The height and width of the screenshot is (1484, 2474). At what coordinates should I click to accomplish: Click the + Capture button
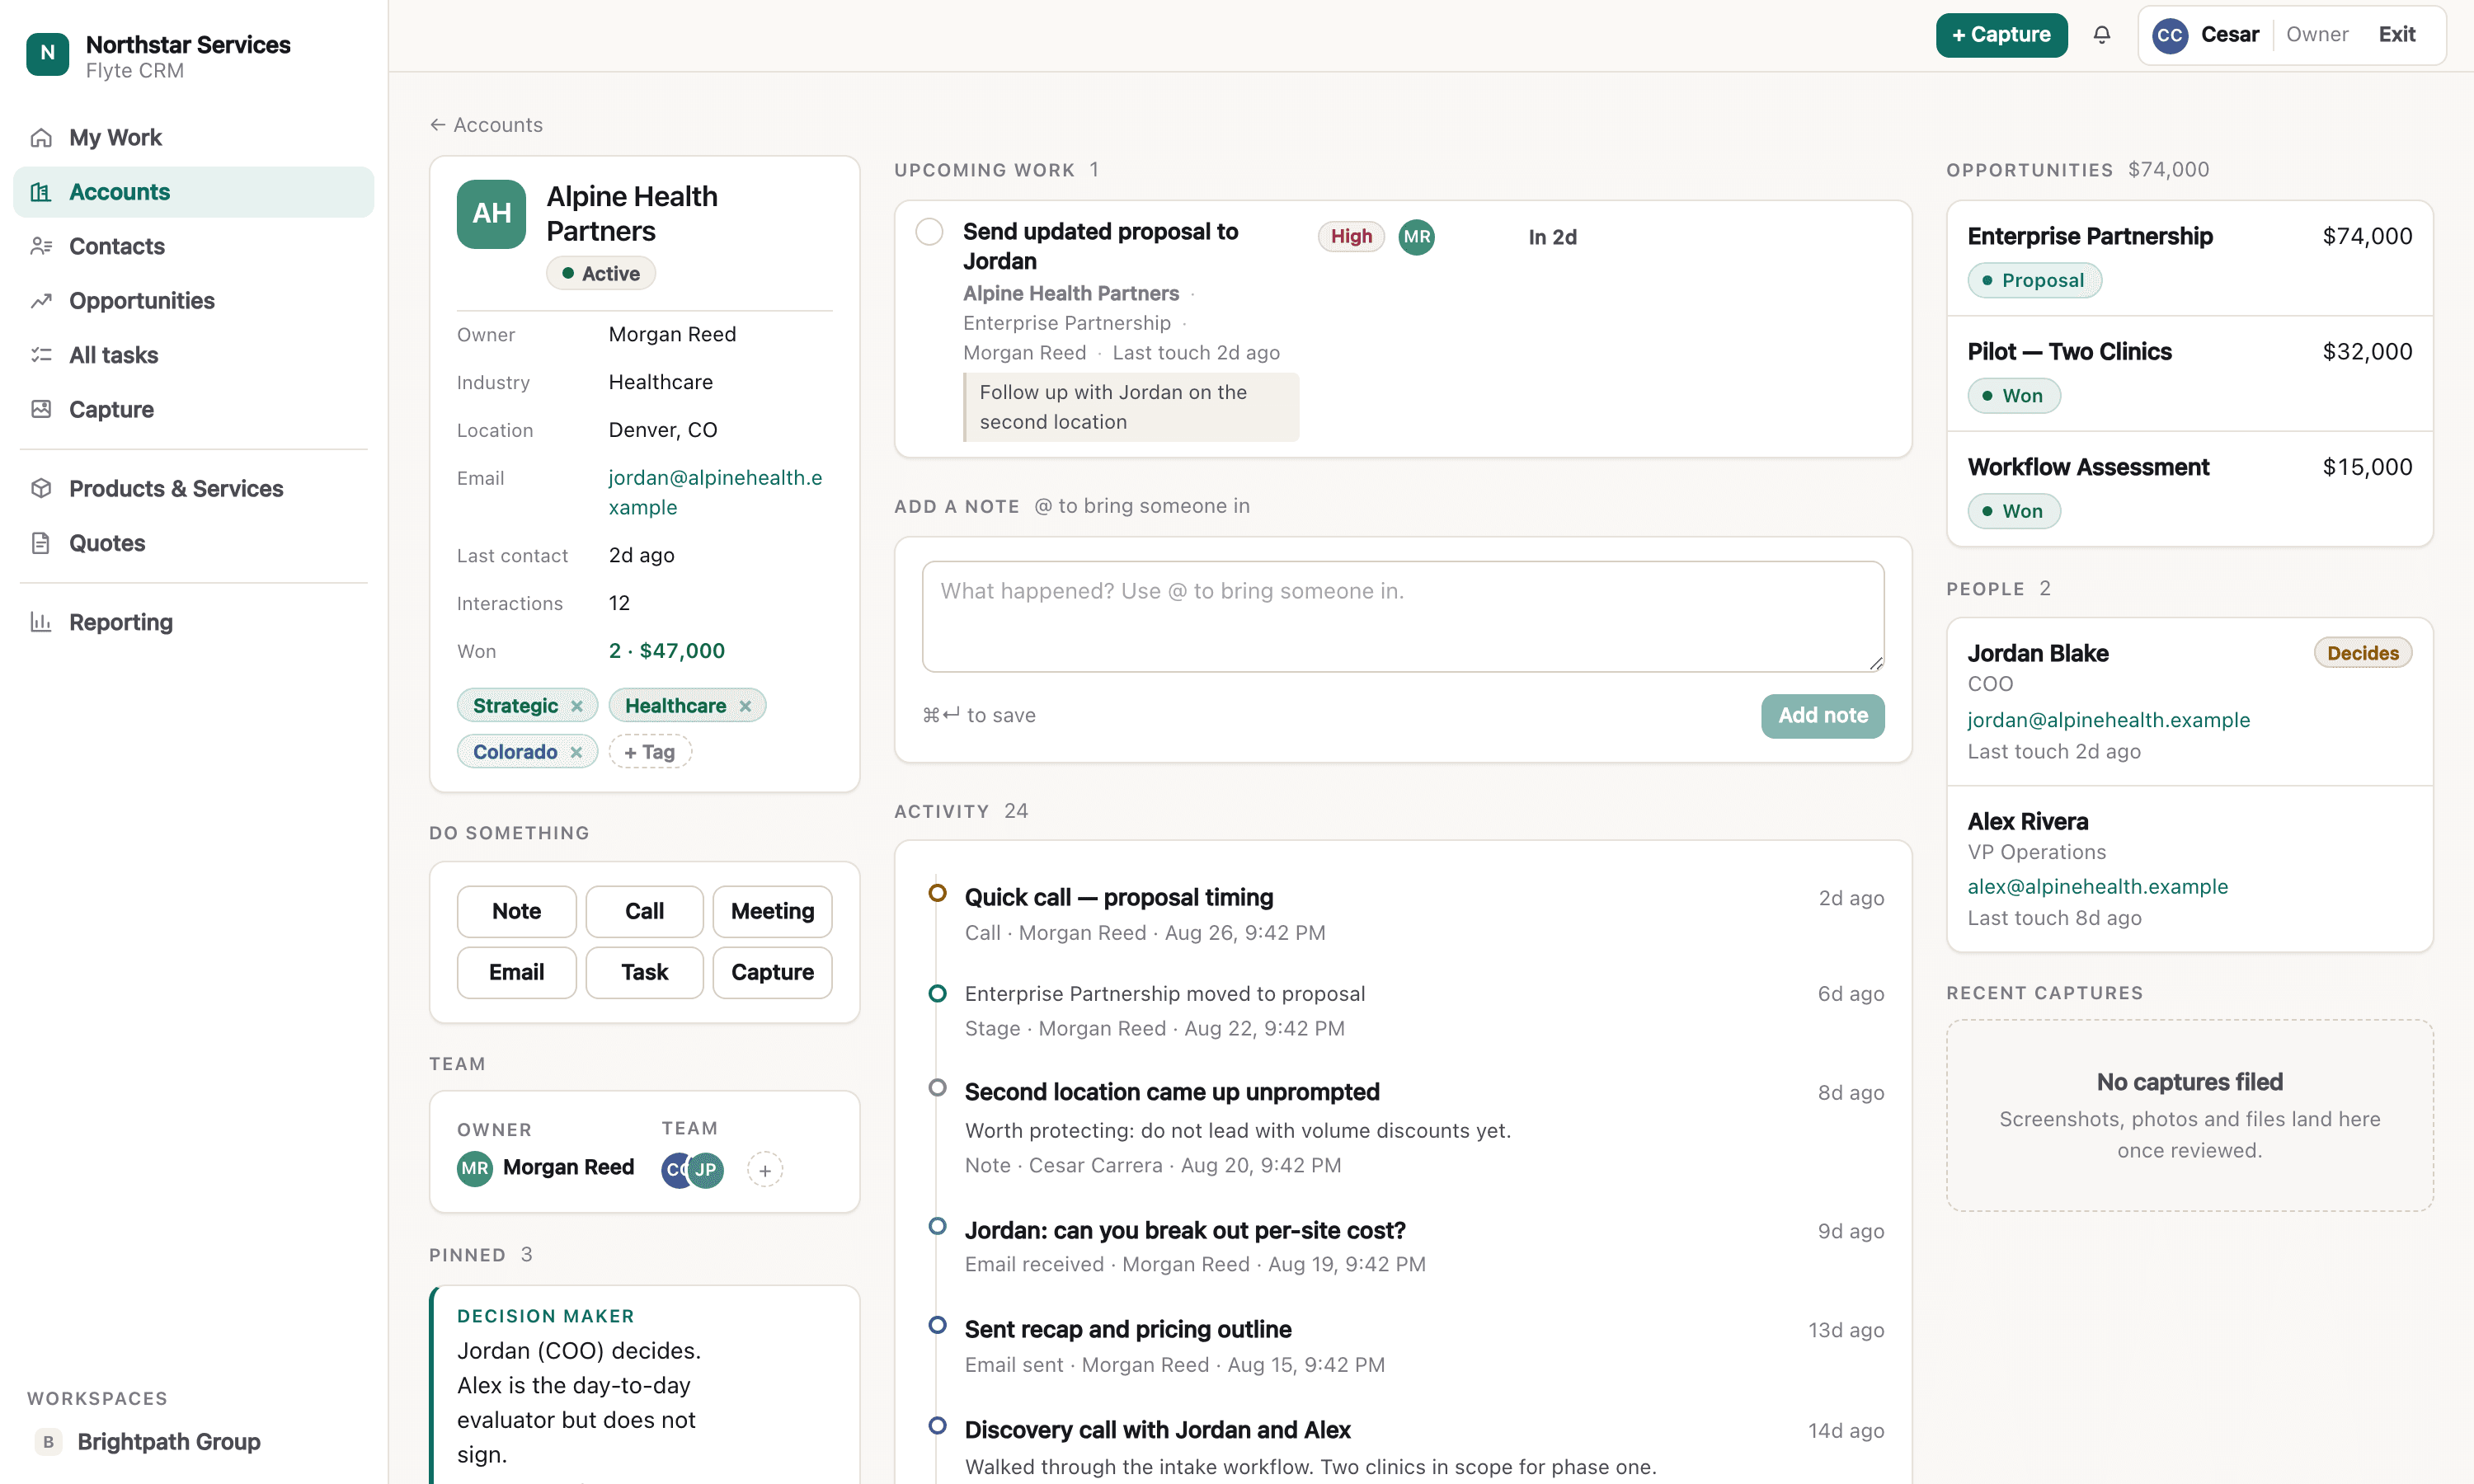2001,35
